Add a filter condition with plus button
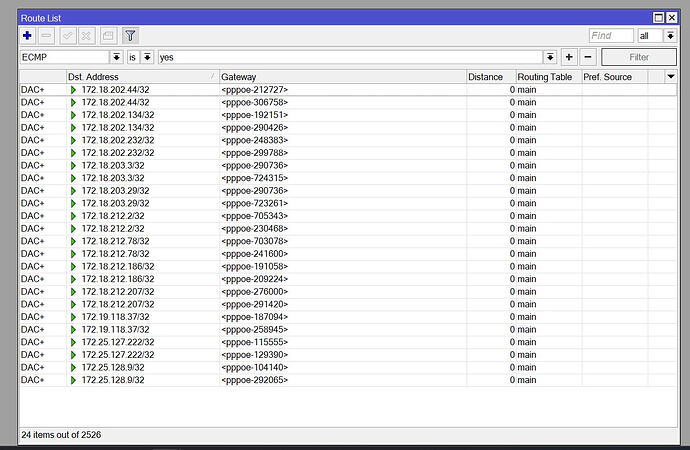This screenshot has height=450, width=690. pyautogui.click(x=569, y=57)
